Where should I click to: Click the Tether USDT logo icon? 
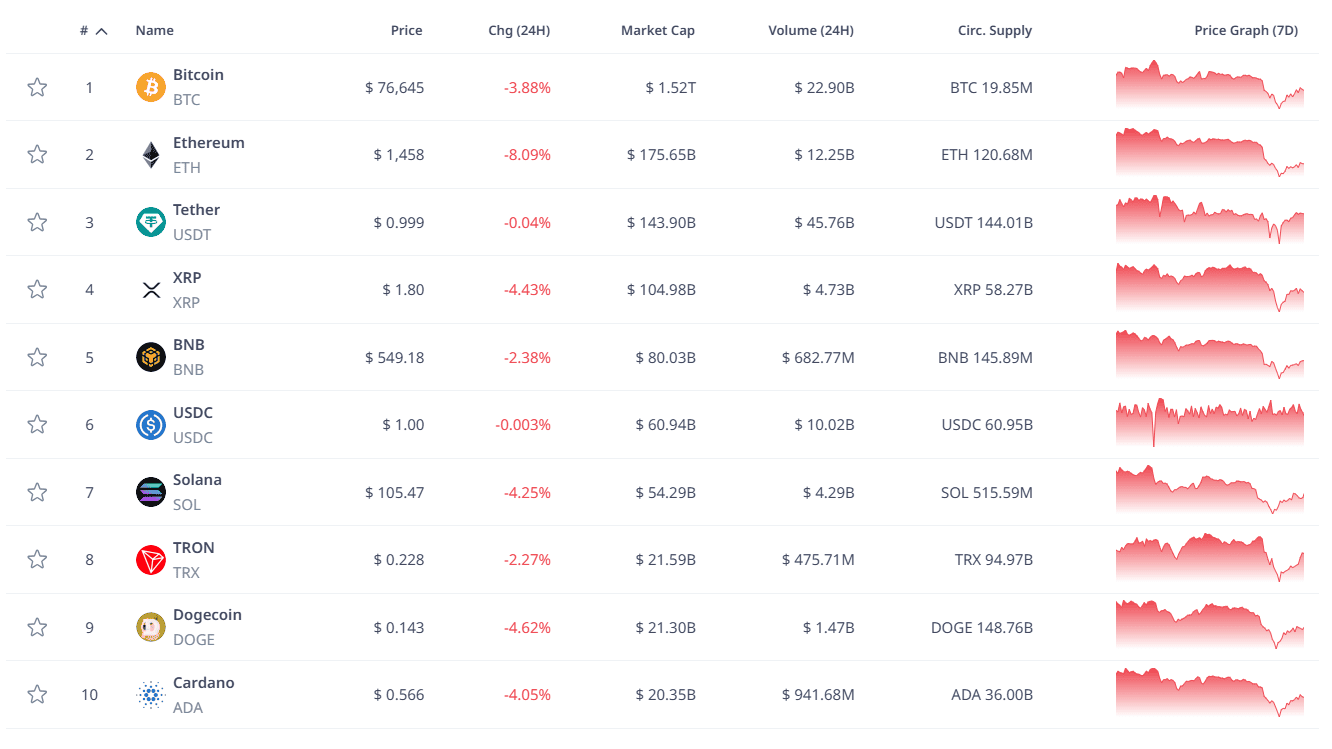(x=150, y=222)
